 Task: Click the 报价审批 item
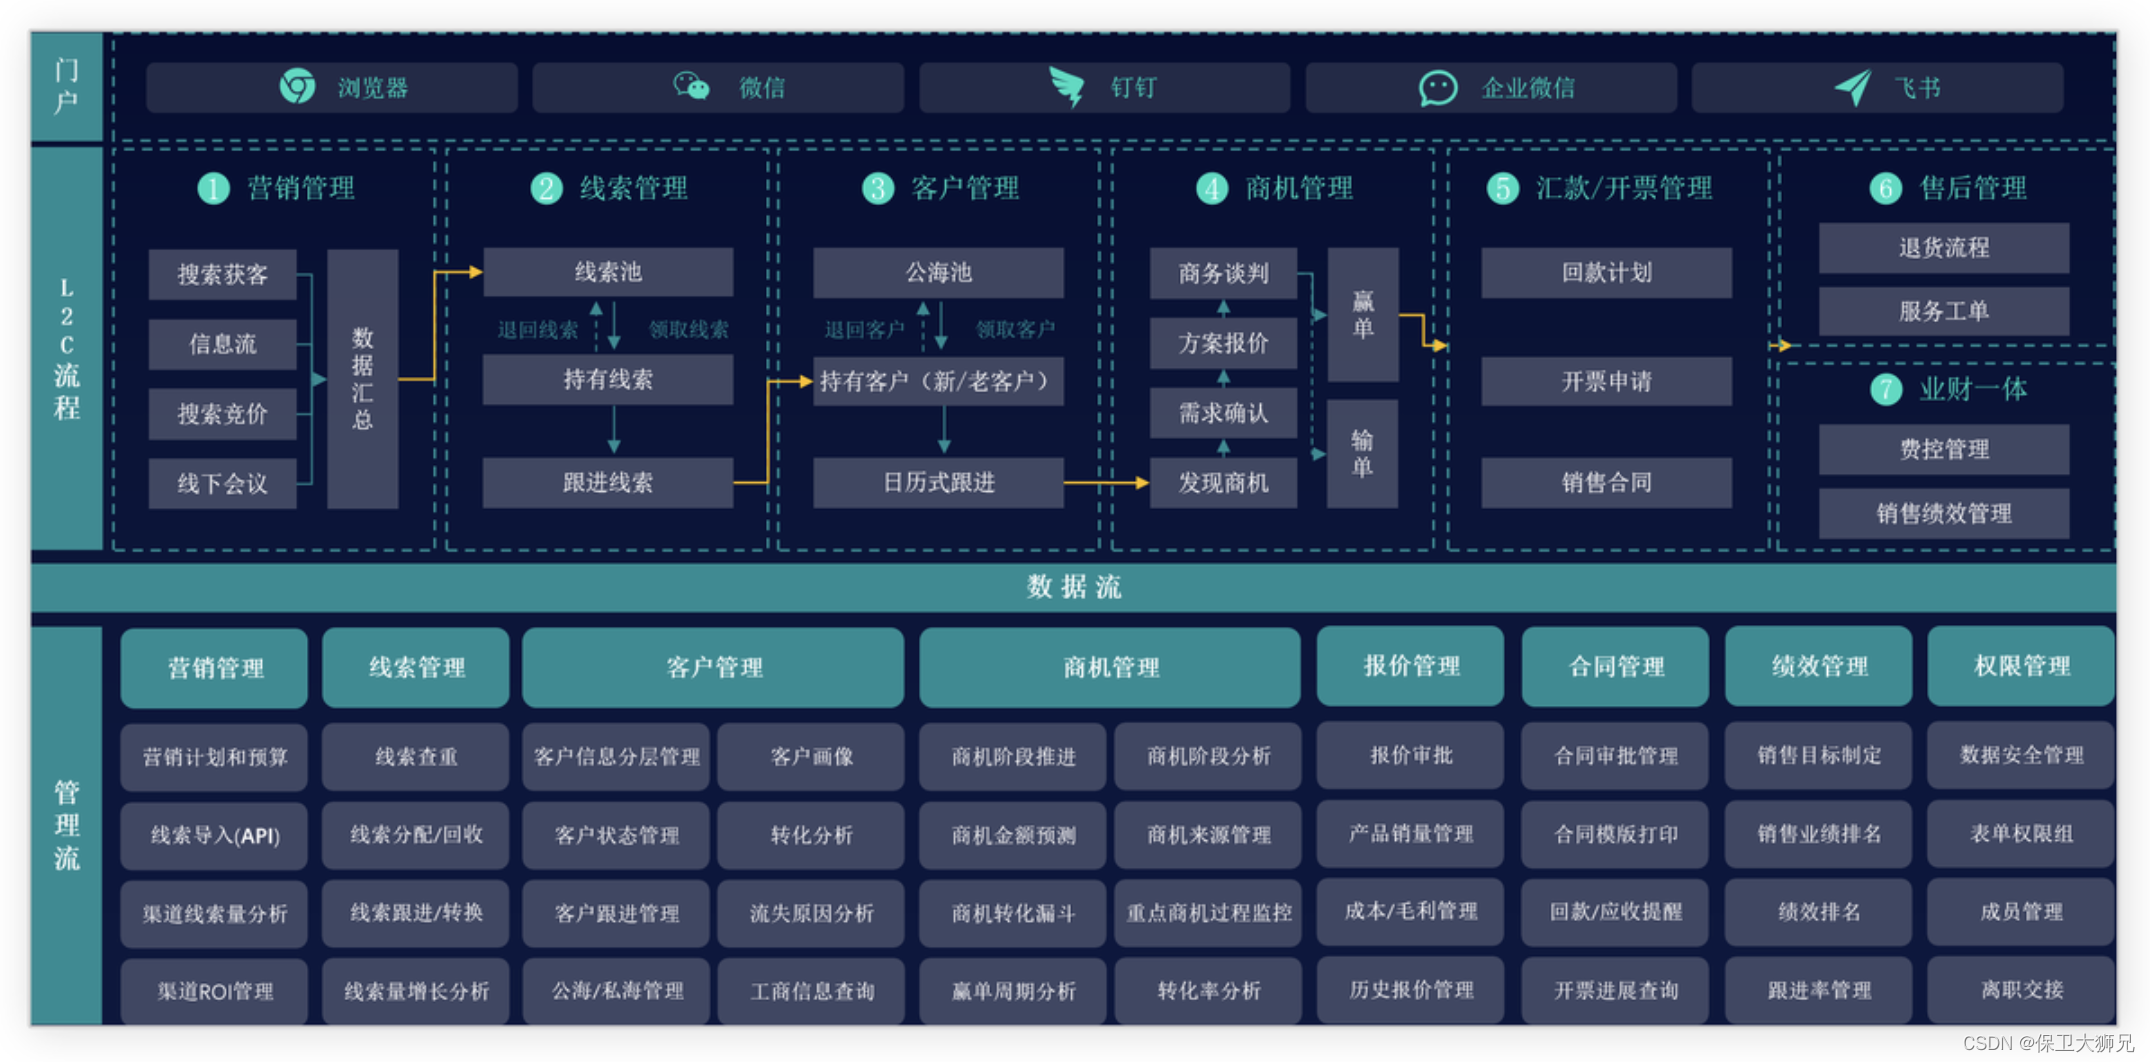[1410, 755]
